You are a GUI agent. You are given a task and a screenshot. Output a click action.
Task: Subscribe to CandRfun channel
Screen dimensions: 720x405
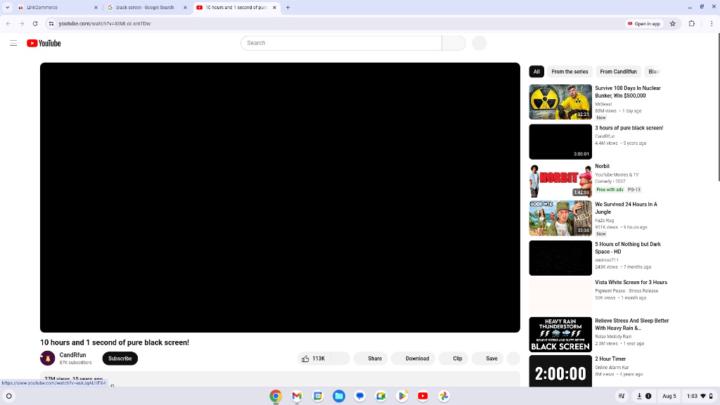120,358
